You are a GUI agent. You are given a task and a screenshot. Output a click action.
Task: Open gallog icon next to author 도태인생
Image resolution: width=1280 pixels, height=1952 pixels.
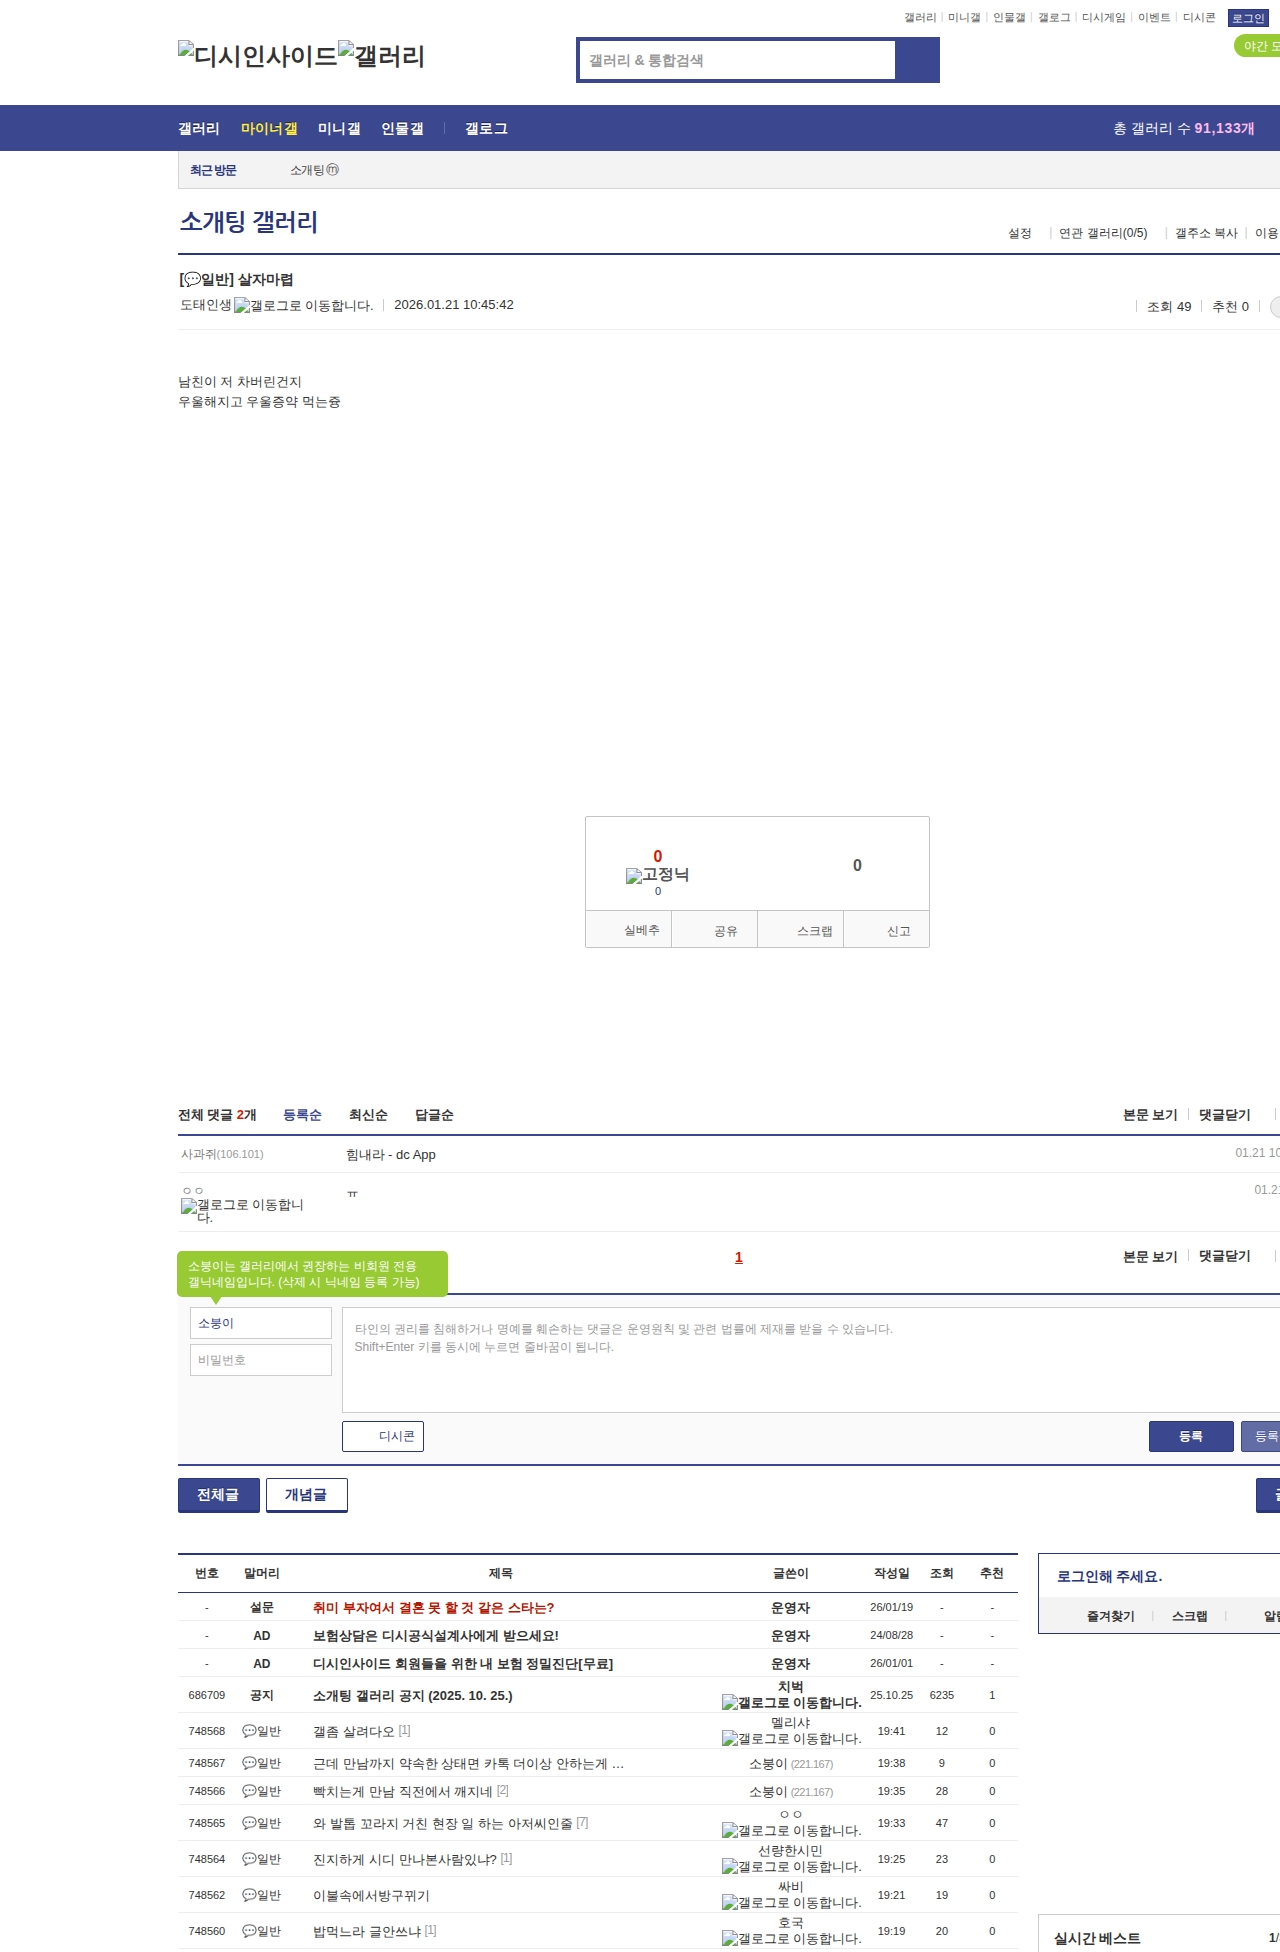pyautogui.click(x=303, y=305)
